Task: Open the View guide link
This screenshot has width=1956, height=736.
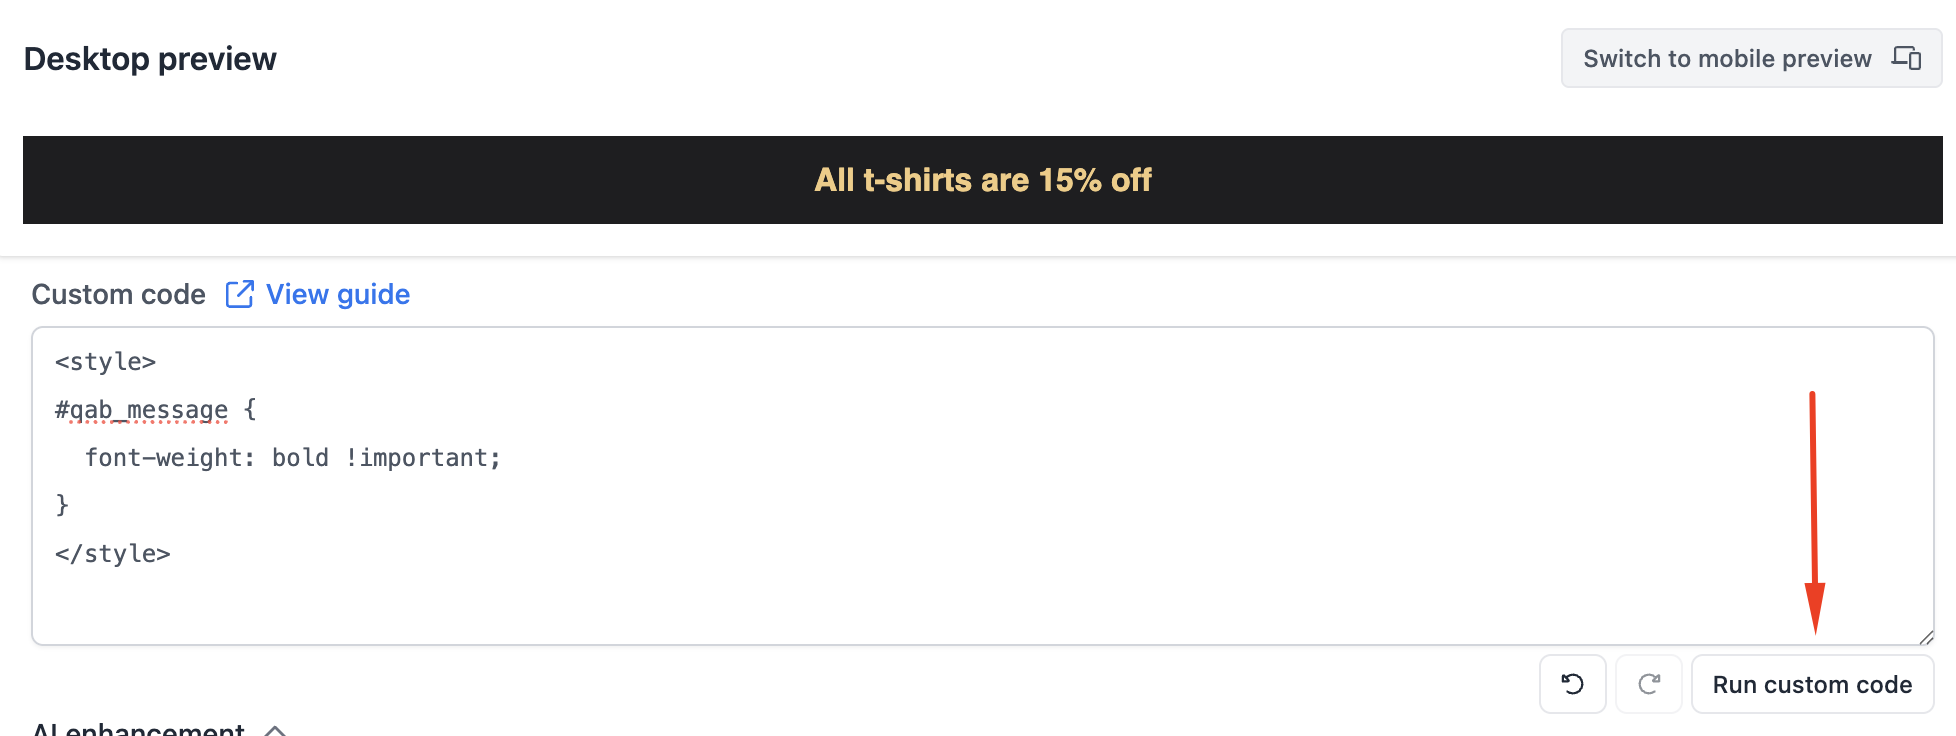Action: click(x=338, y=294)
